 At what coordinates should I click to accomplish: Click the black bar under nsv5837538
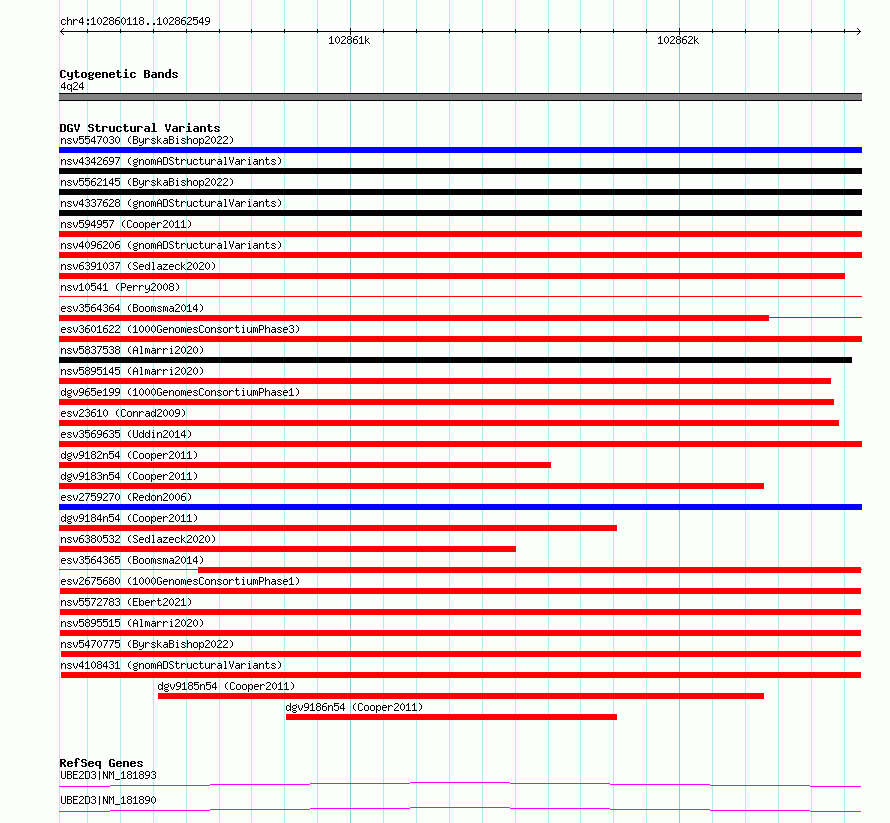[x=455, y=360]
